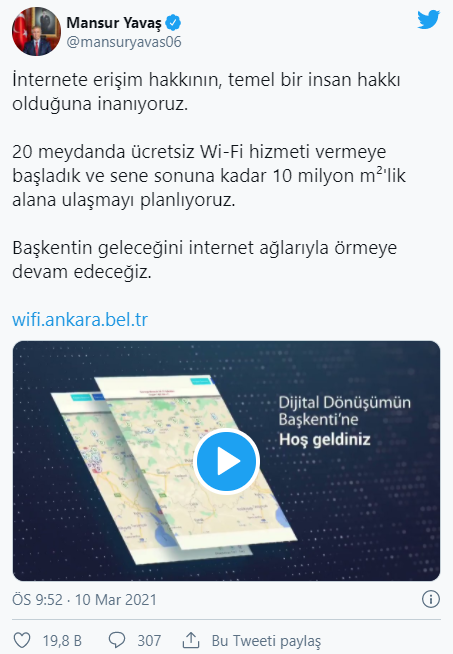Click the Başkentin geleceğini tweet paragraph

(x=204, y=259)
